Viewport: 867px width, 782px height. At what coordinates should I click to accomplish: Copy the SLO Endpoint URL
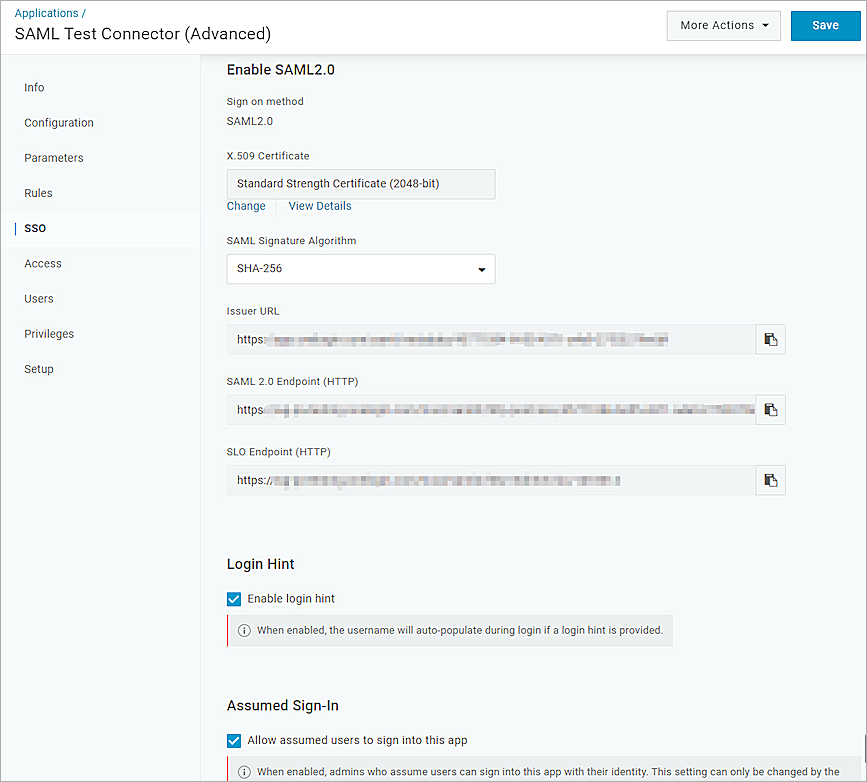pyautogui.click(x=770, y=480)
